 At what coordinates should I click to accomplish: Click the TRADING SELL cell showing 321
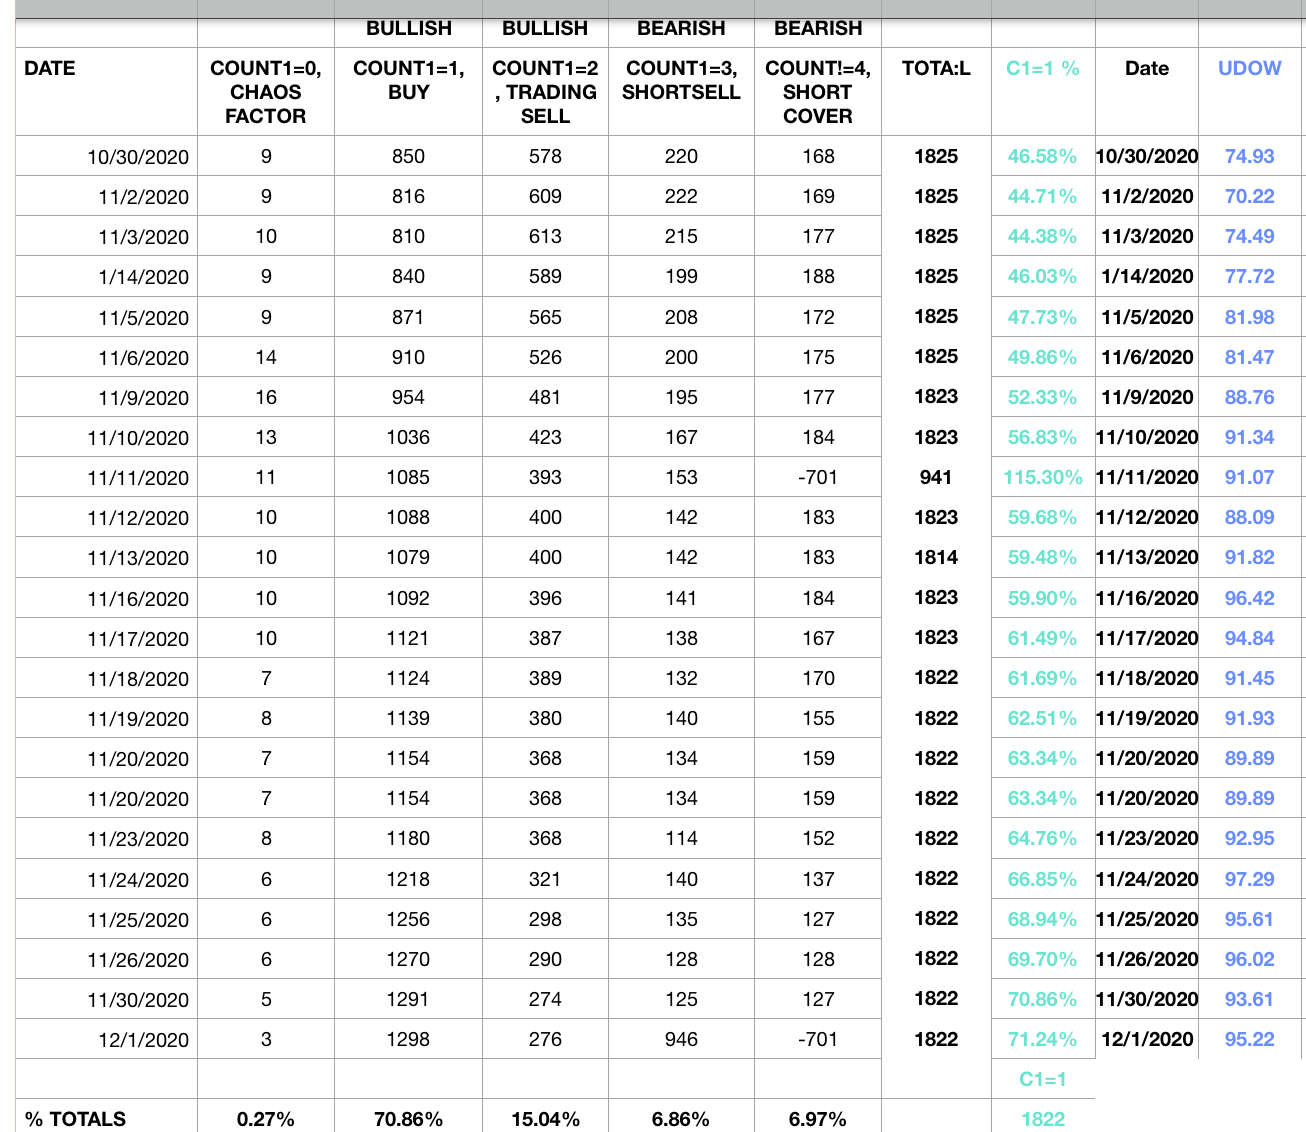545,879
